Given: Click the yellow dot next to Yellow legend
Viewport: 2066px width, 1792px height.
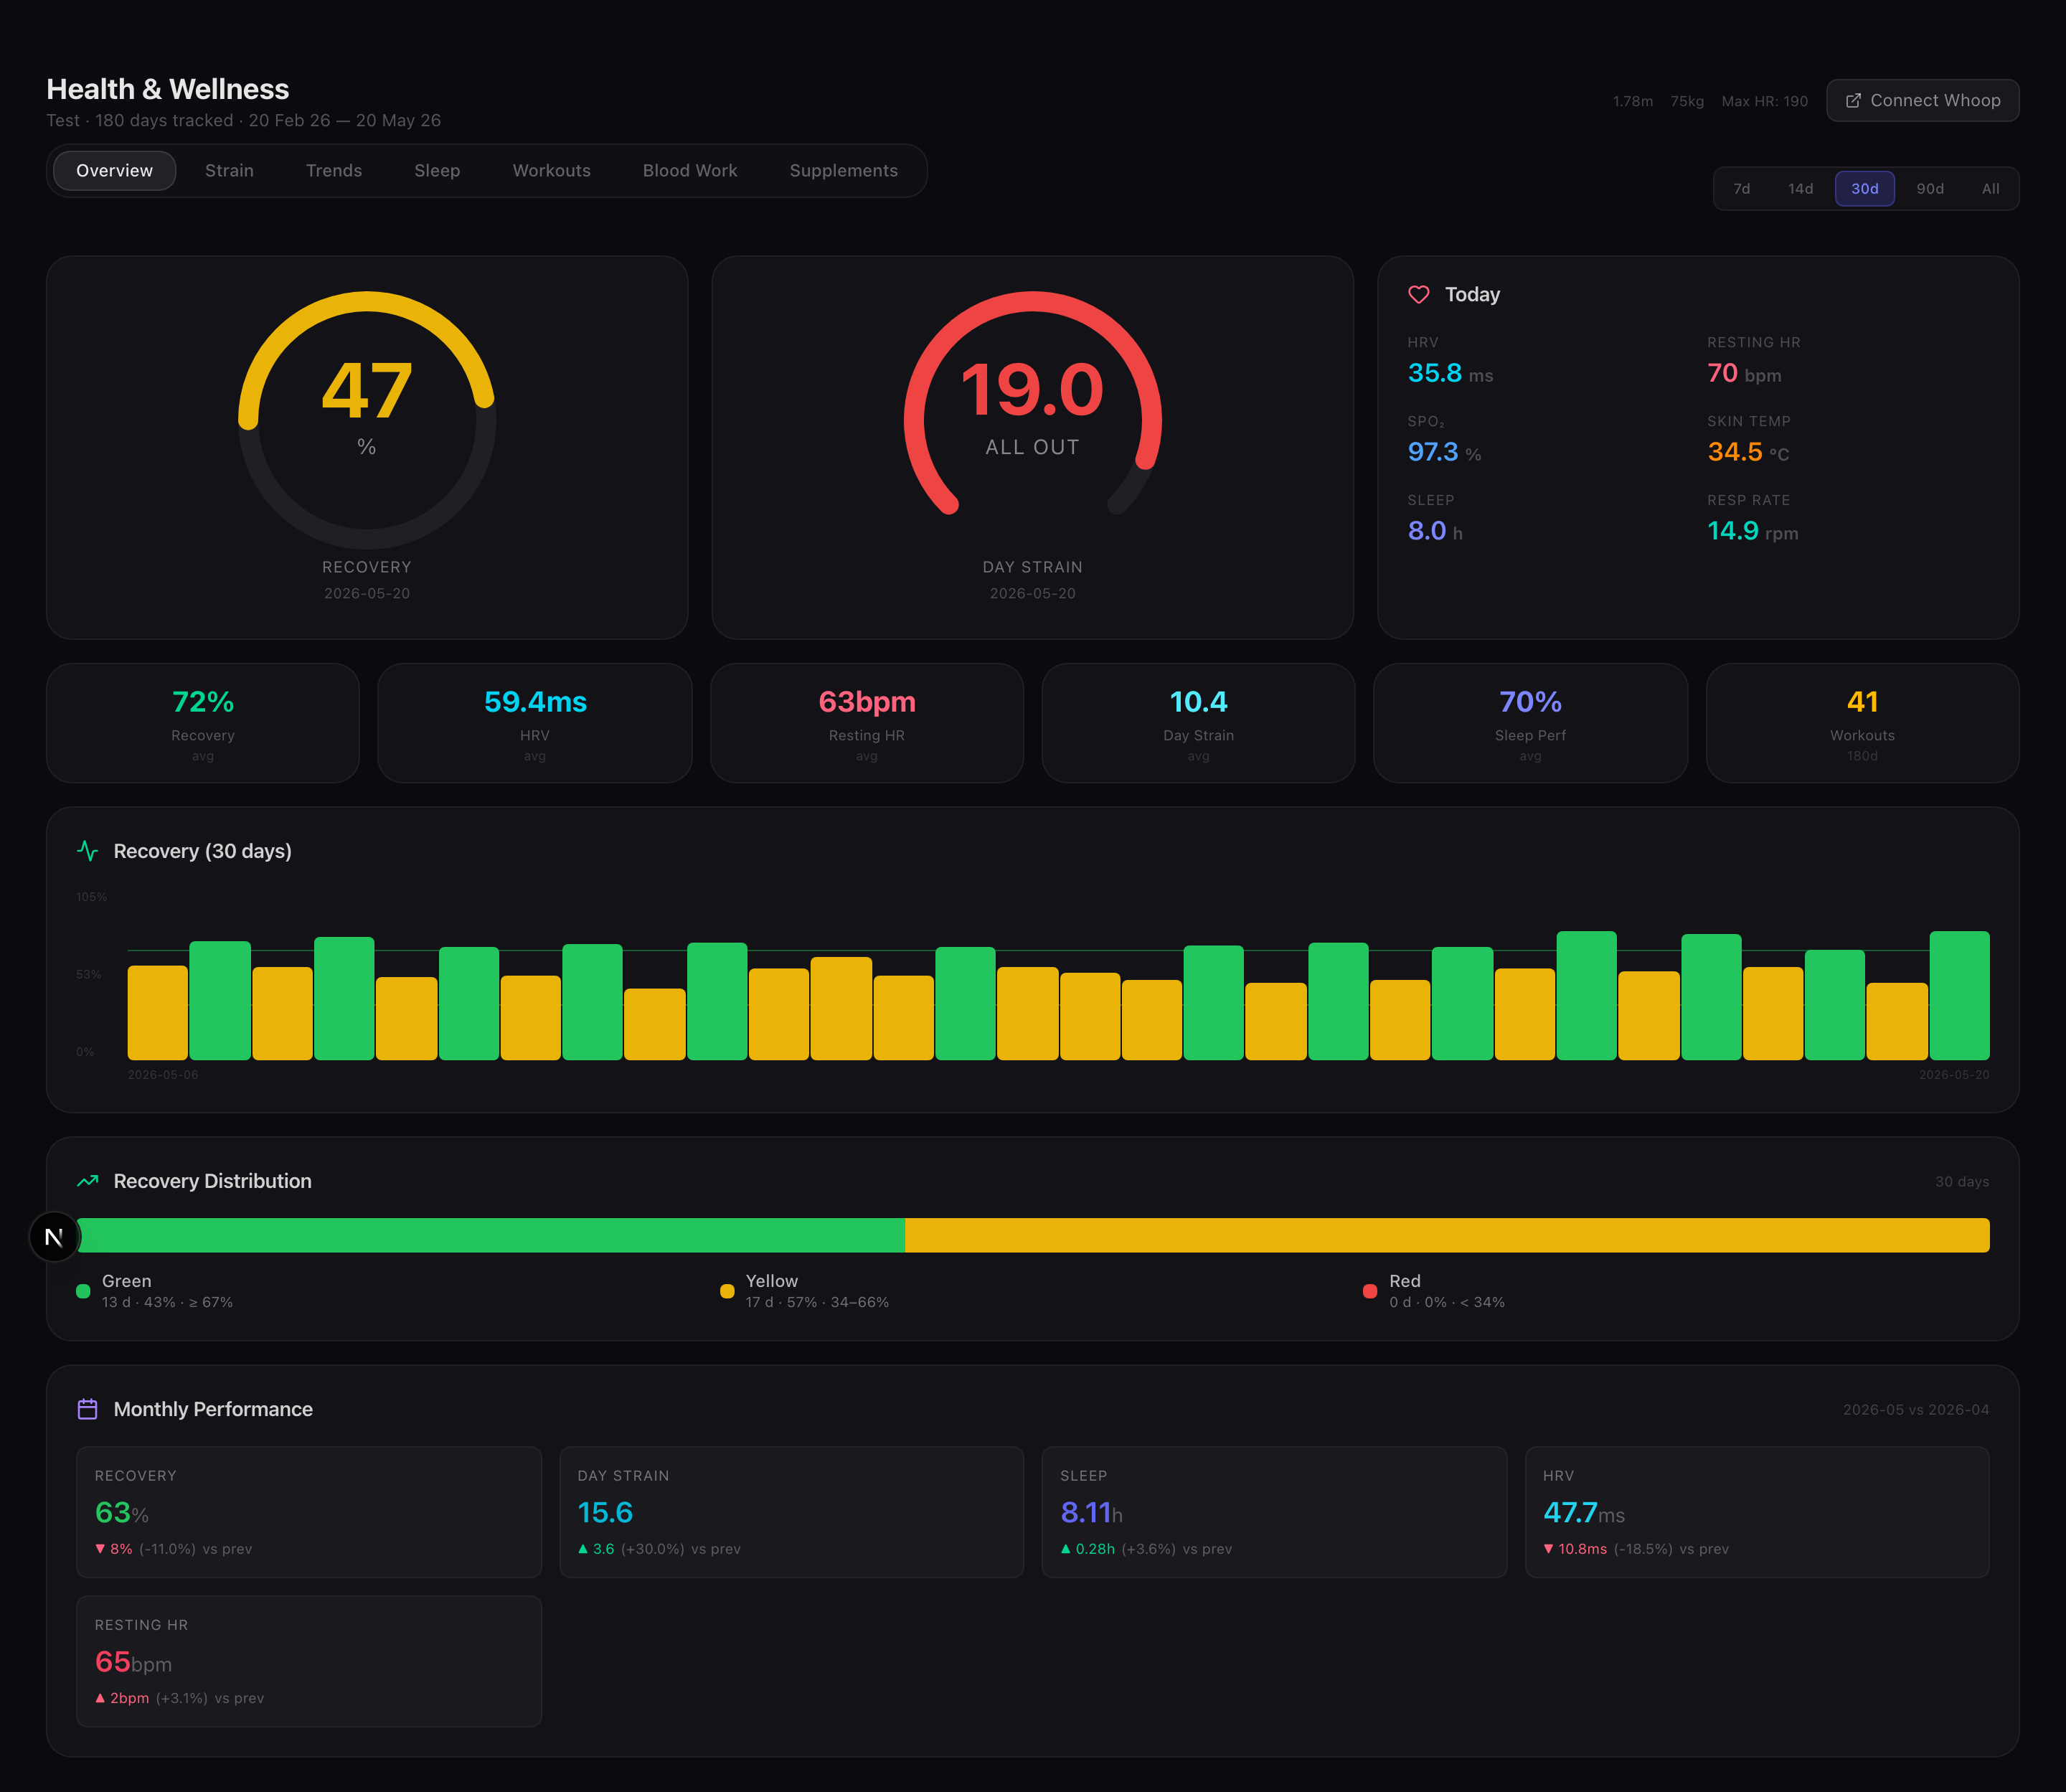Looking at the screenshot, I should 727,1291.
